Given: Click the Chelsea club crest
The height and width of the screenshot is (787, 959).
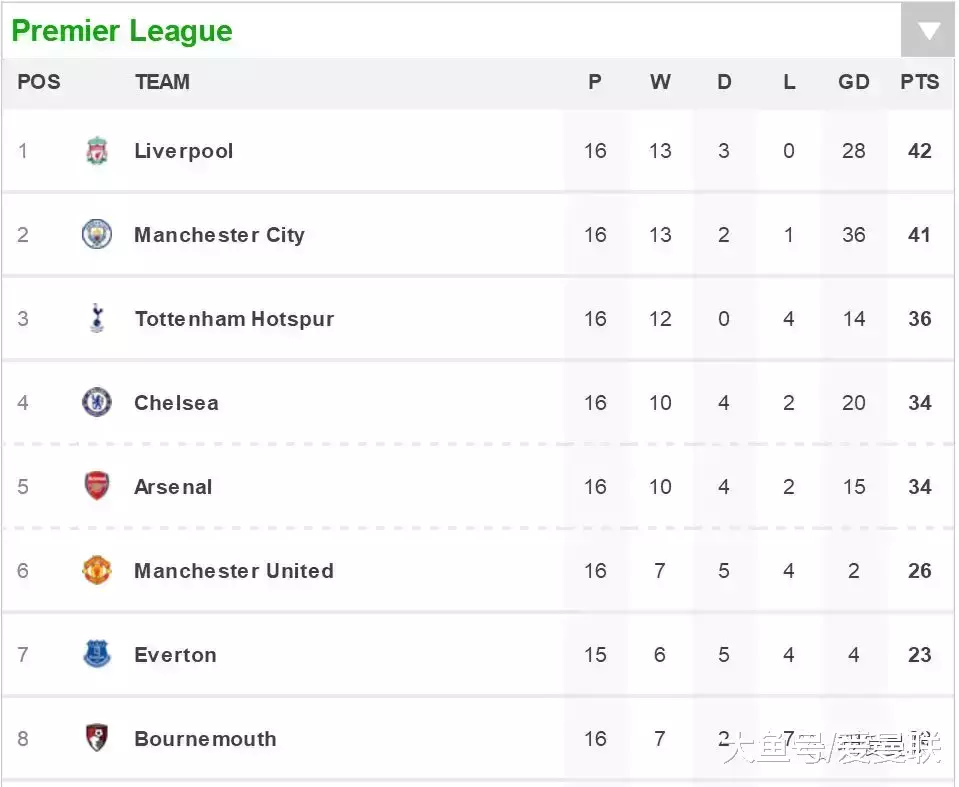Looking at the screenshot, I should (97, 402).
